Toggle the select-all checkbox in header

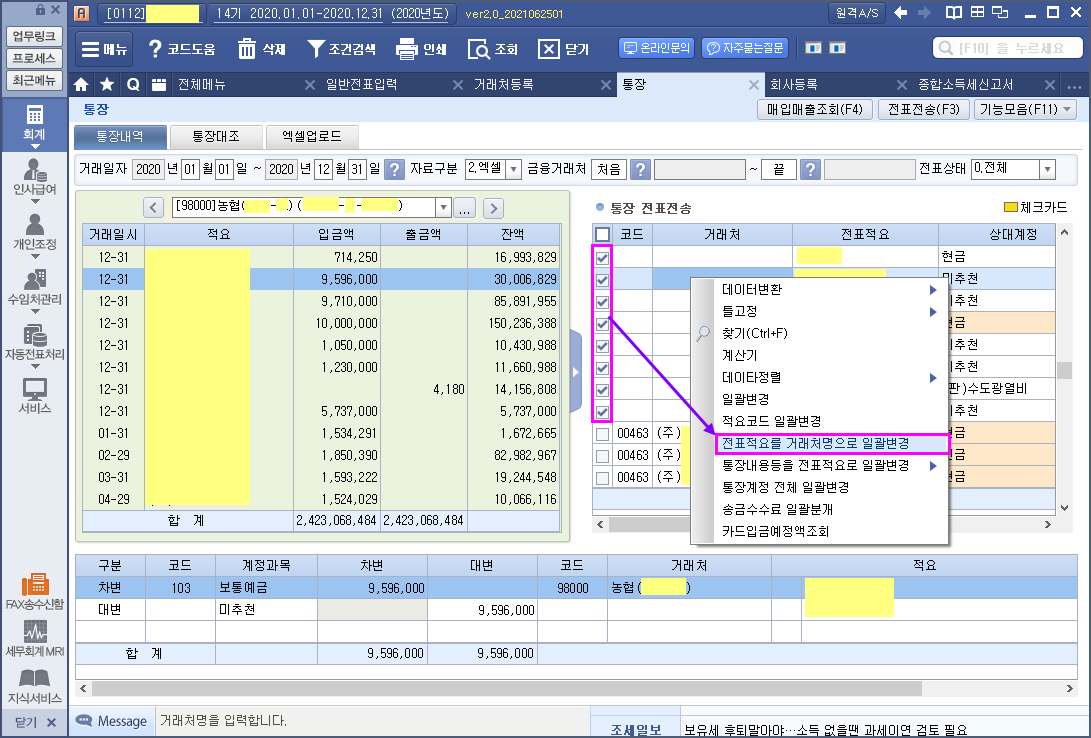point(602,234)
